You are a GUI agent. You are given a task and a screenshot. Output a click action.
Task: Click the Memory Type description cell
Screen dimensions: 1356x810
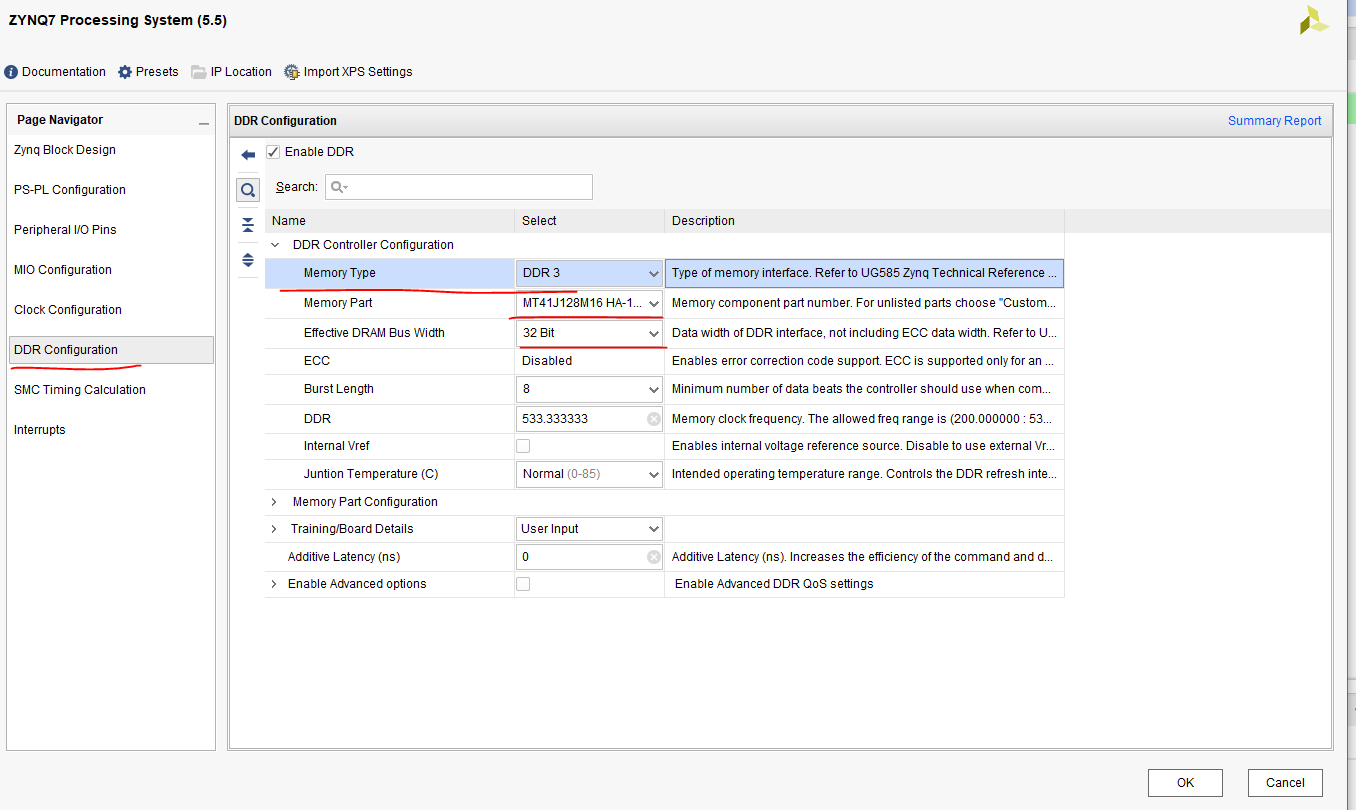coord(864,273)
